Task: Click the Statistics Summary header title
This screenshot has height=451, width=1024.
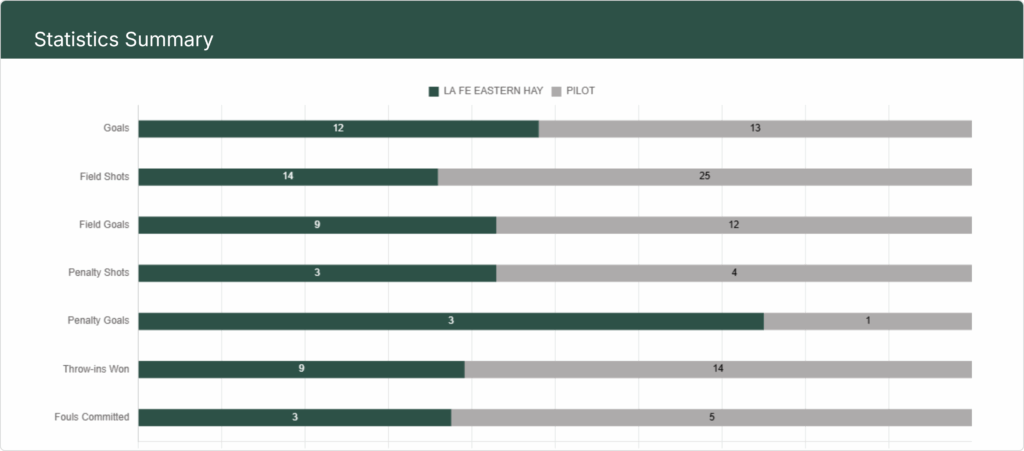Action: pyautogui.click(x=123, y=40)
